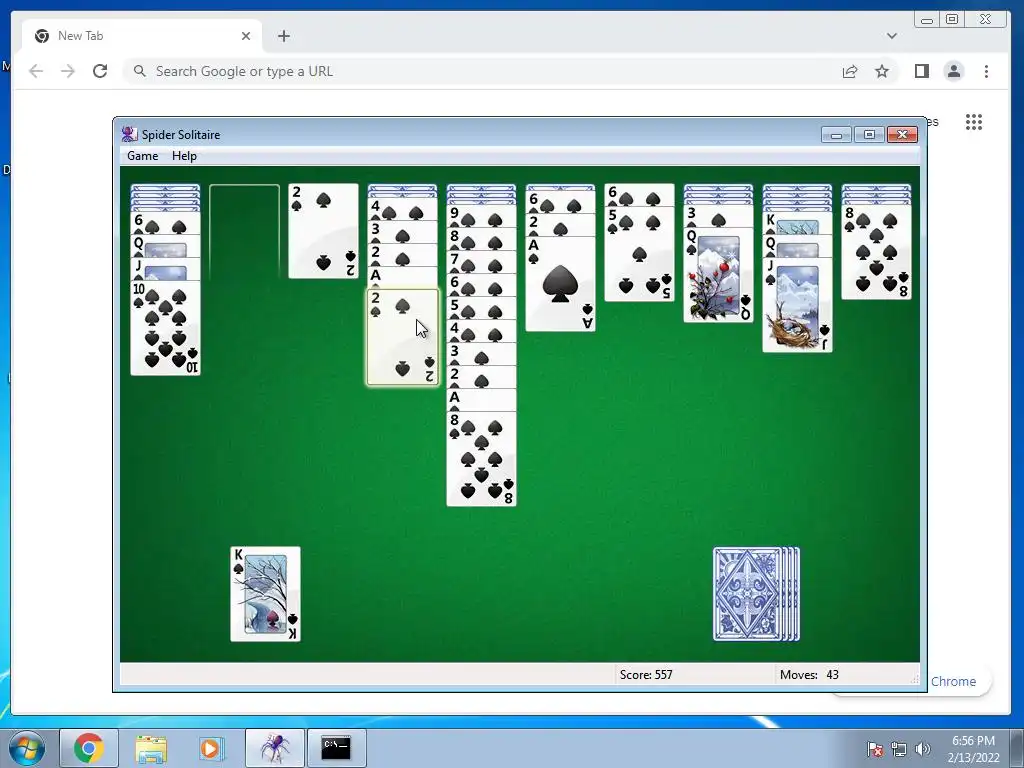Click Chrome in the taskbar
Viewport: 1024px width, 768px height.
(89, 748)
